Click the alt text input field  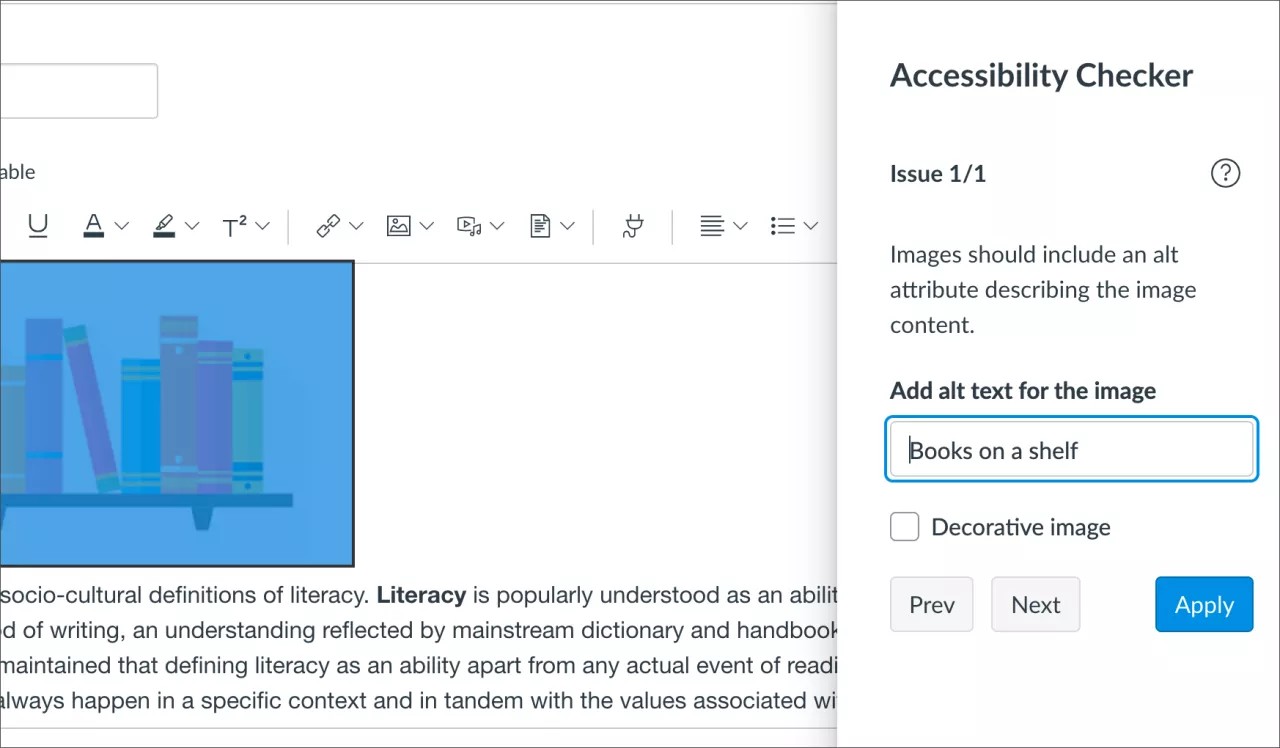1071,450
